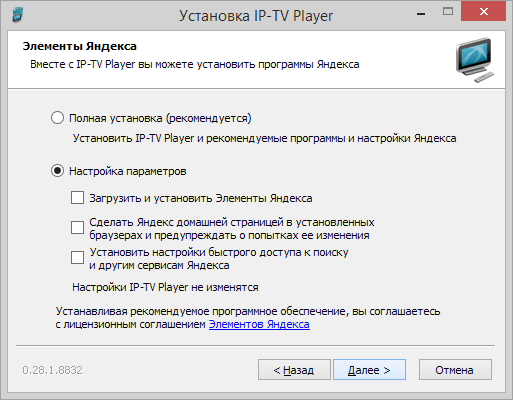Close the IP-TV Player installer window

(483, 12)
